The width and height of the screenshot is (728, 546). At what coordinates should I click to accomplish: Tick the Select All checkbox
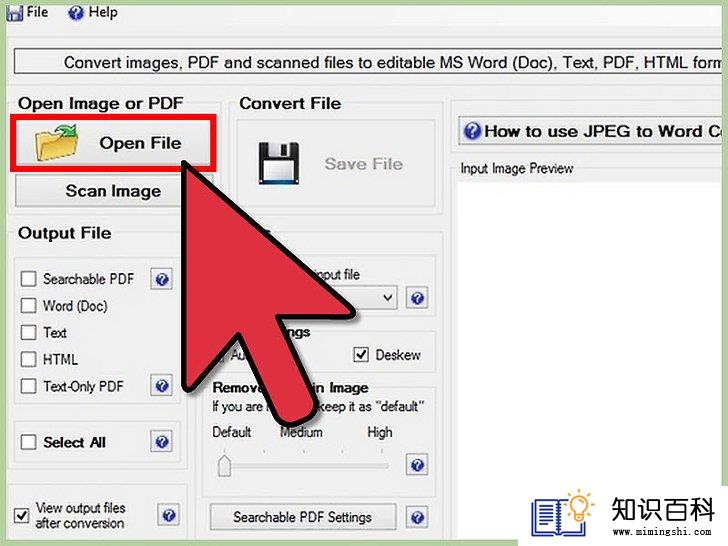[28, 442]
